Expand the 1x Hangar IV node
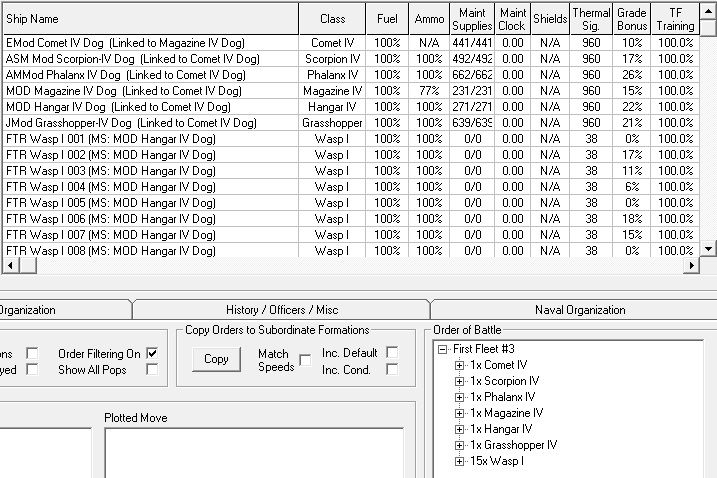717x478 pixels. pyautogui.click(x=460, y=430)
